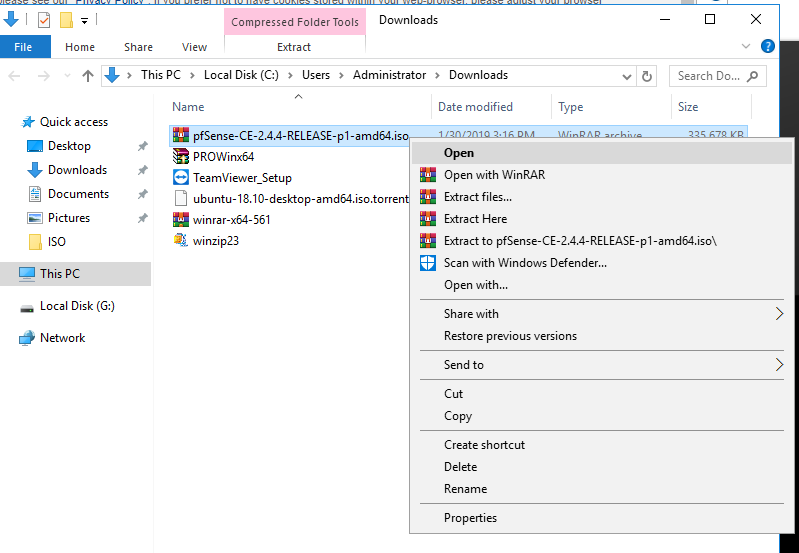
Task: Expand the Share with submenu arrow
Action: point(779,313)
